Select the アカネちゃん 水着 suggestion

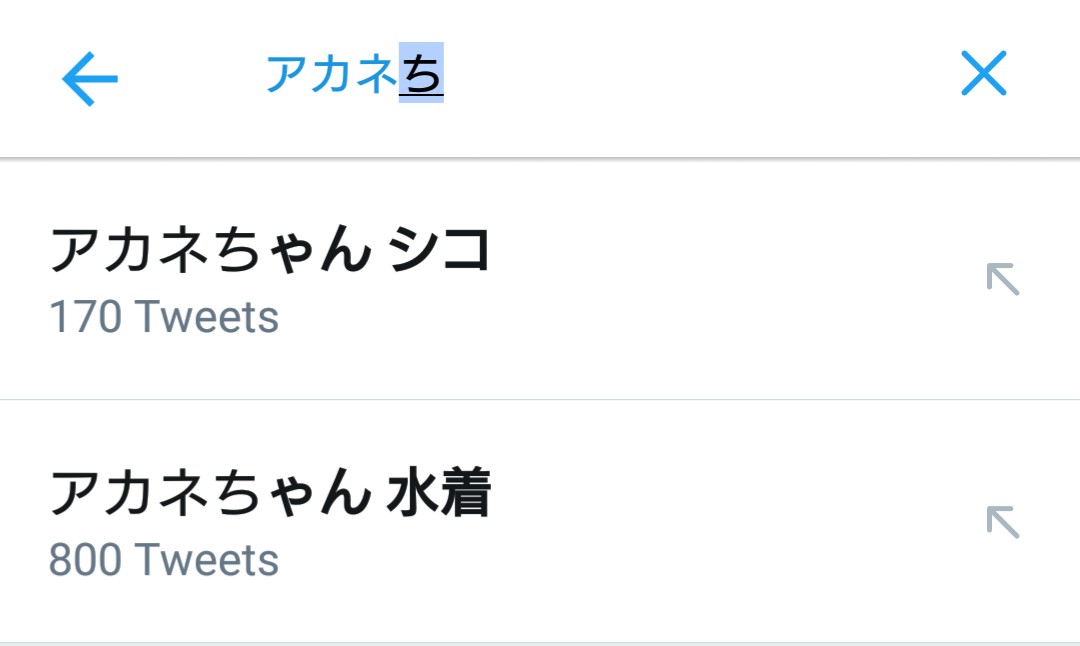[x=270, y=492]
